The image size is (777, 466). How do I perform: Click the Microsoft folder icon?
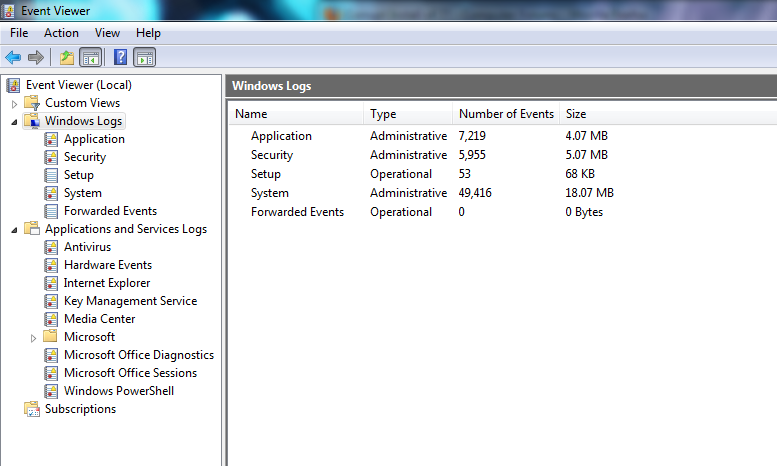point(51,337)
